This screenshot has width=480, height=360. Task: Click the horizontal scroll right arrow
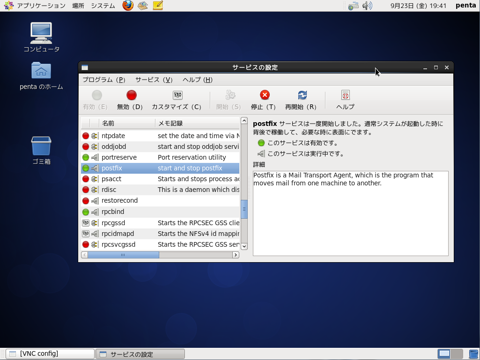(236, 255)
